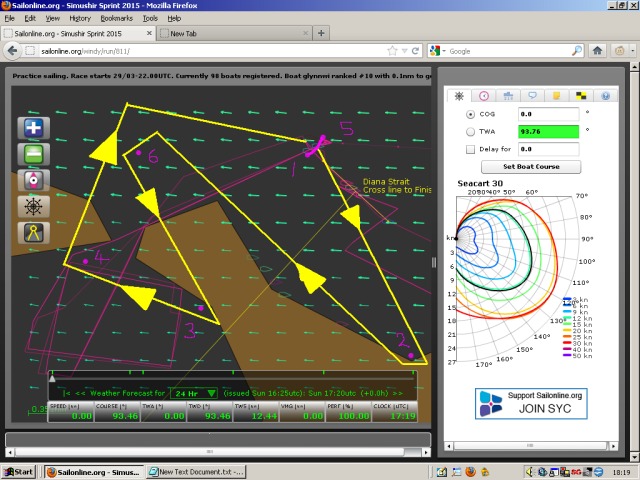Screen dimensions: 640x480
Task: Select the TWA radio button
Action: [470, 132]
